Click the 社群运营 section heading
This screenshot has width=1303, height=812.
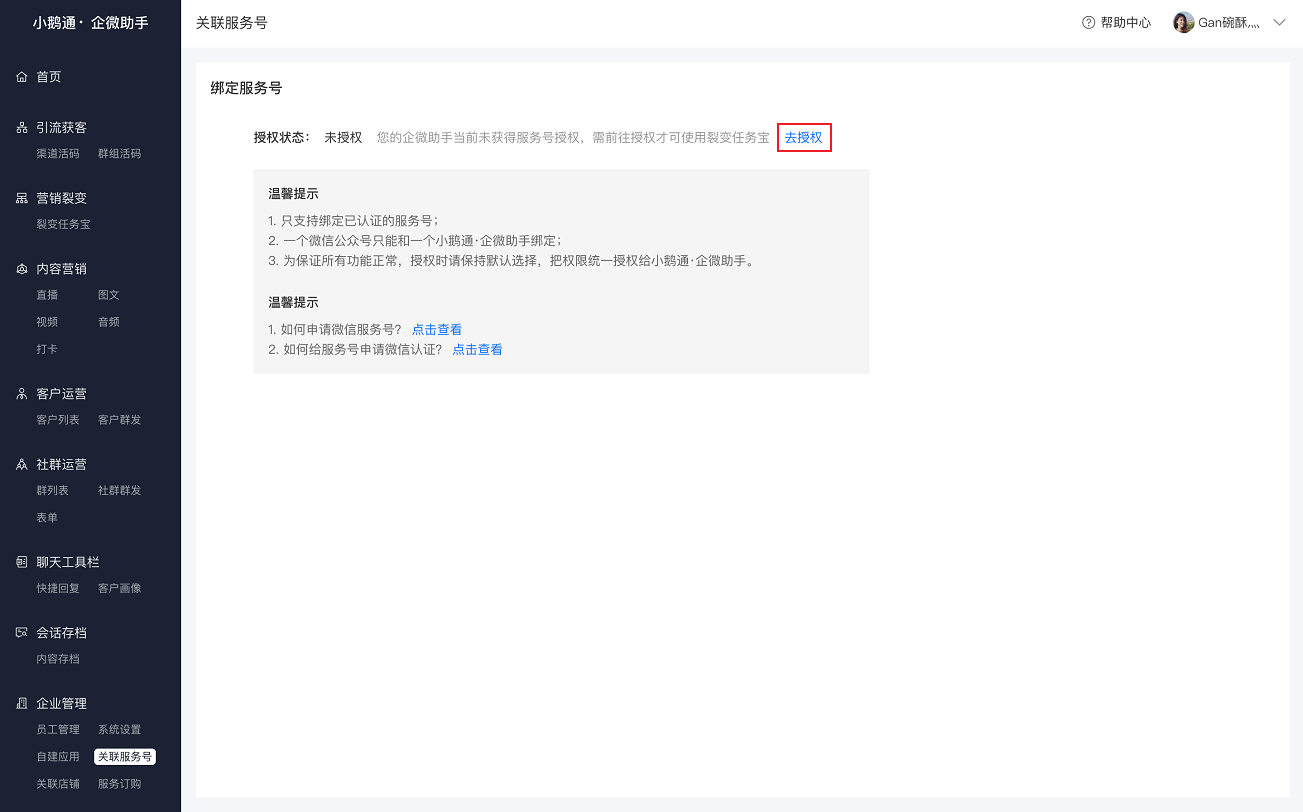pos(62,464)
